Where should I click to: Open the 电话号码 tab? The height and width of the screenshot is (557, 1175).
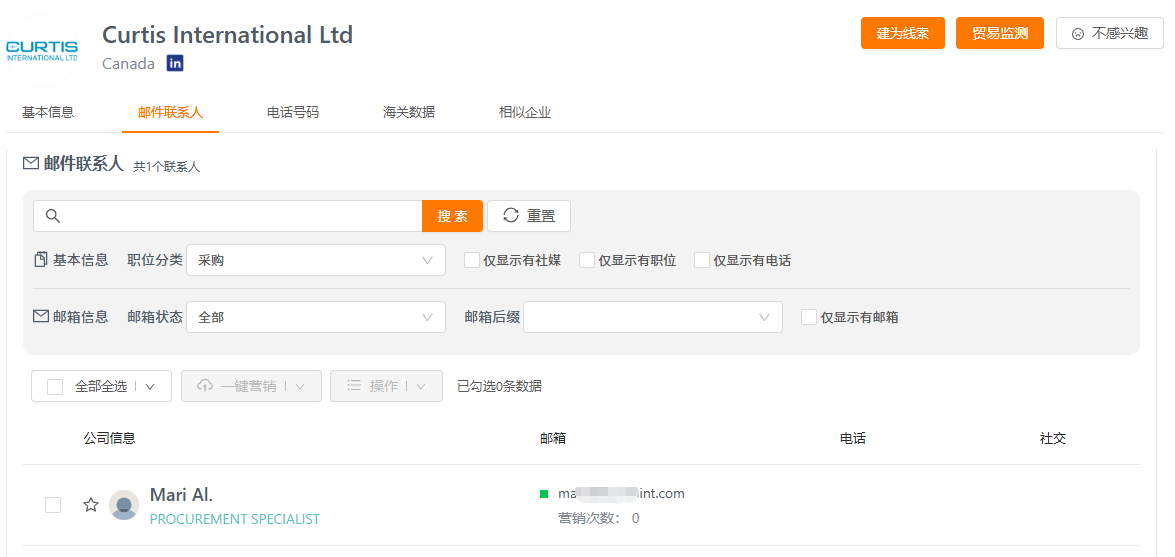click(x=293, y=112)
